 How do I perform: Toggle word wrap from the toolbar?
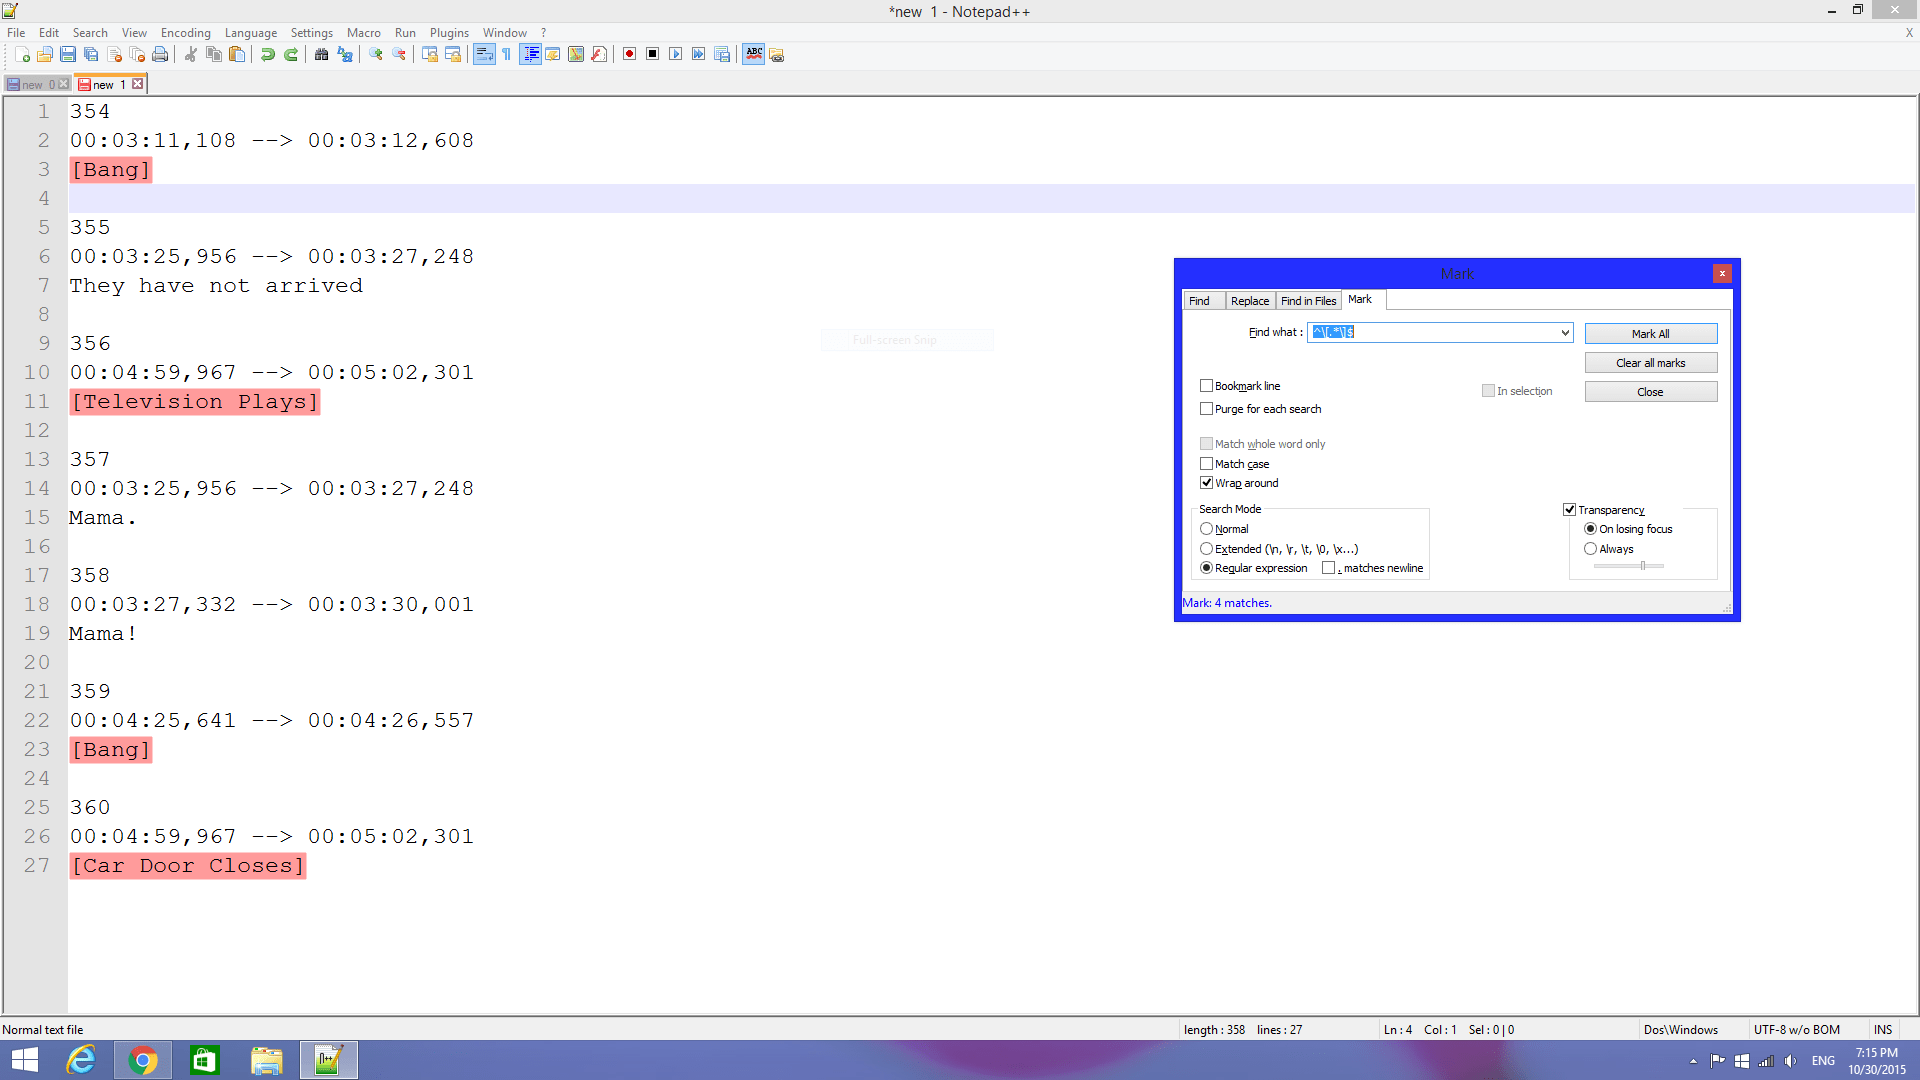pyautogui.click(x=484, y=55)
